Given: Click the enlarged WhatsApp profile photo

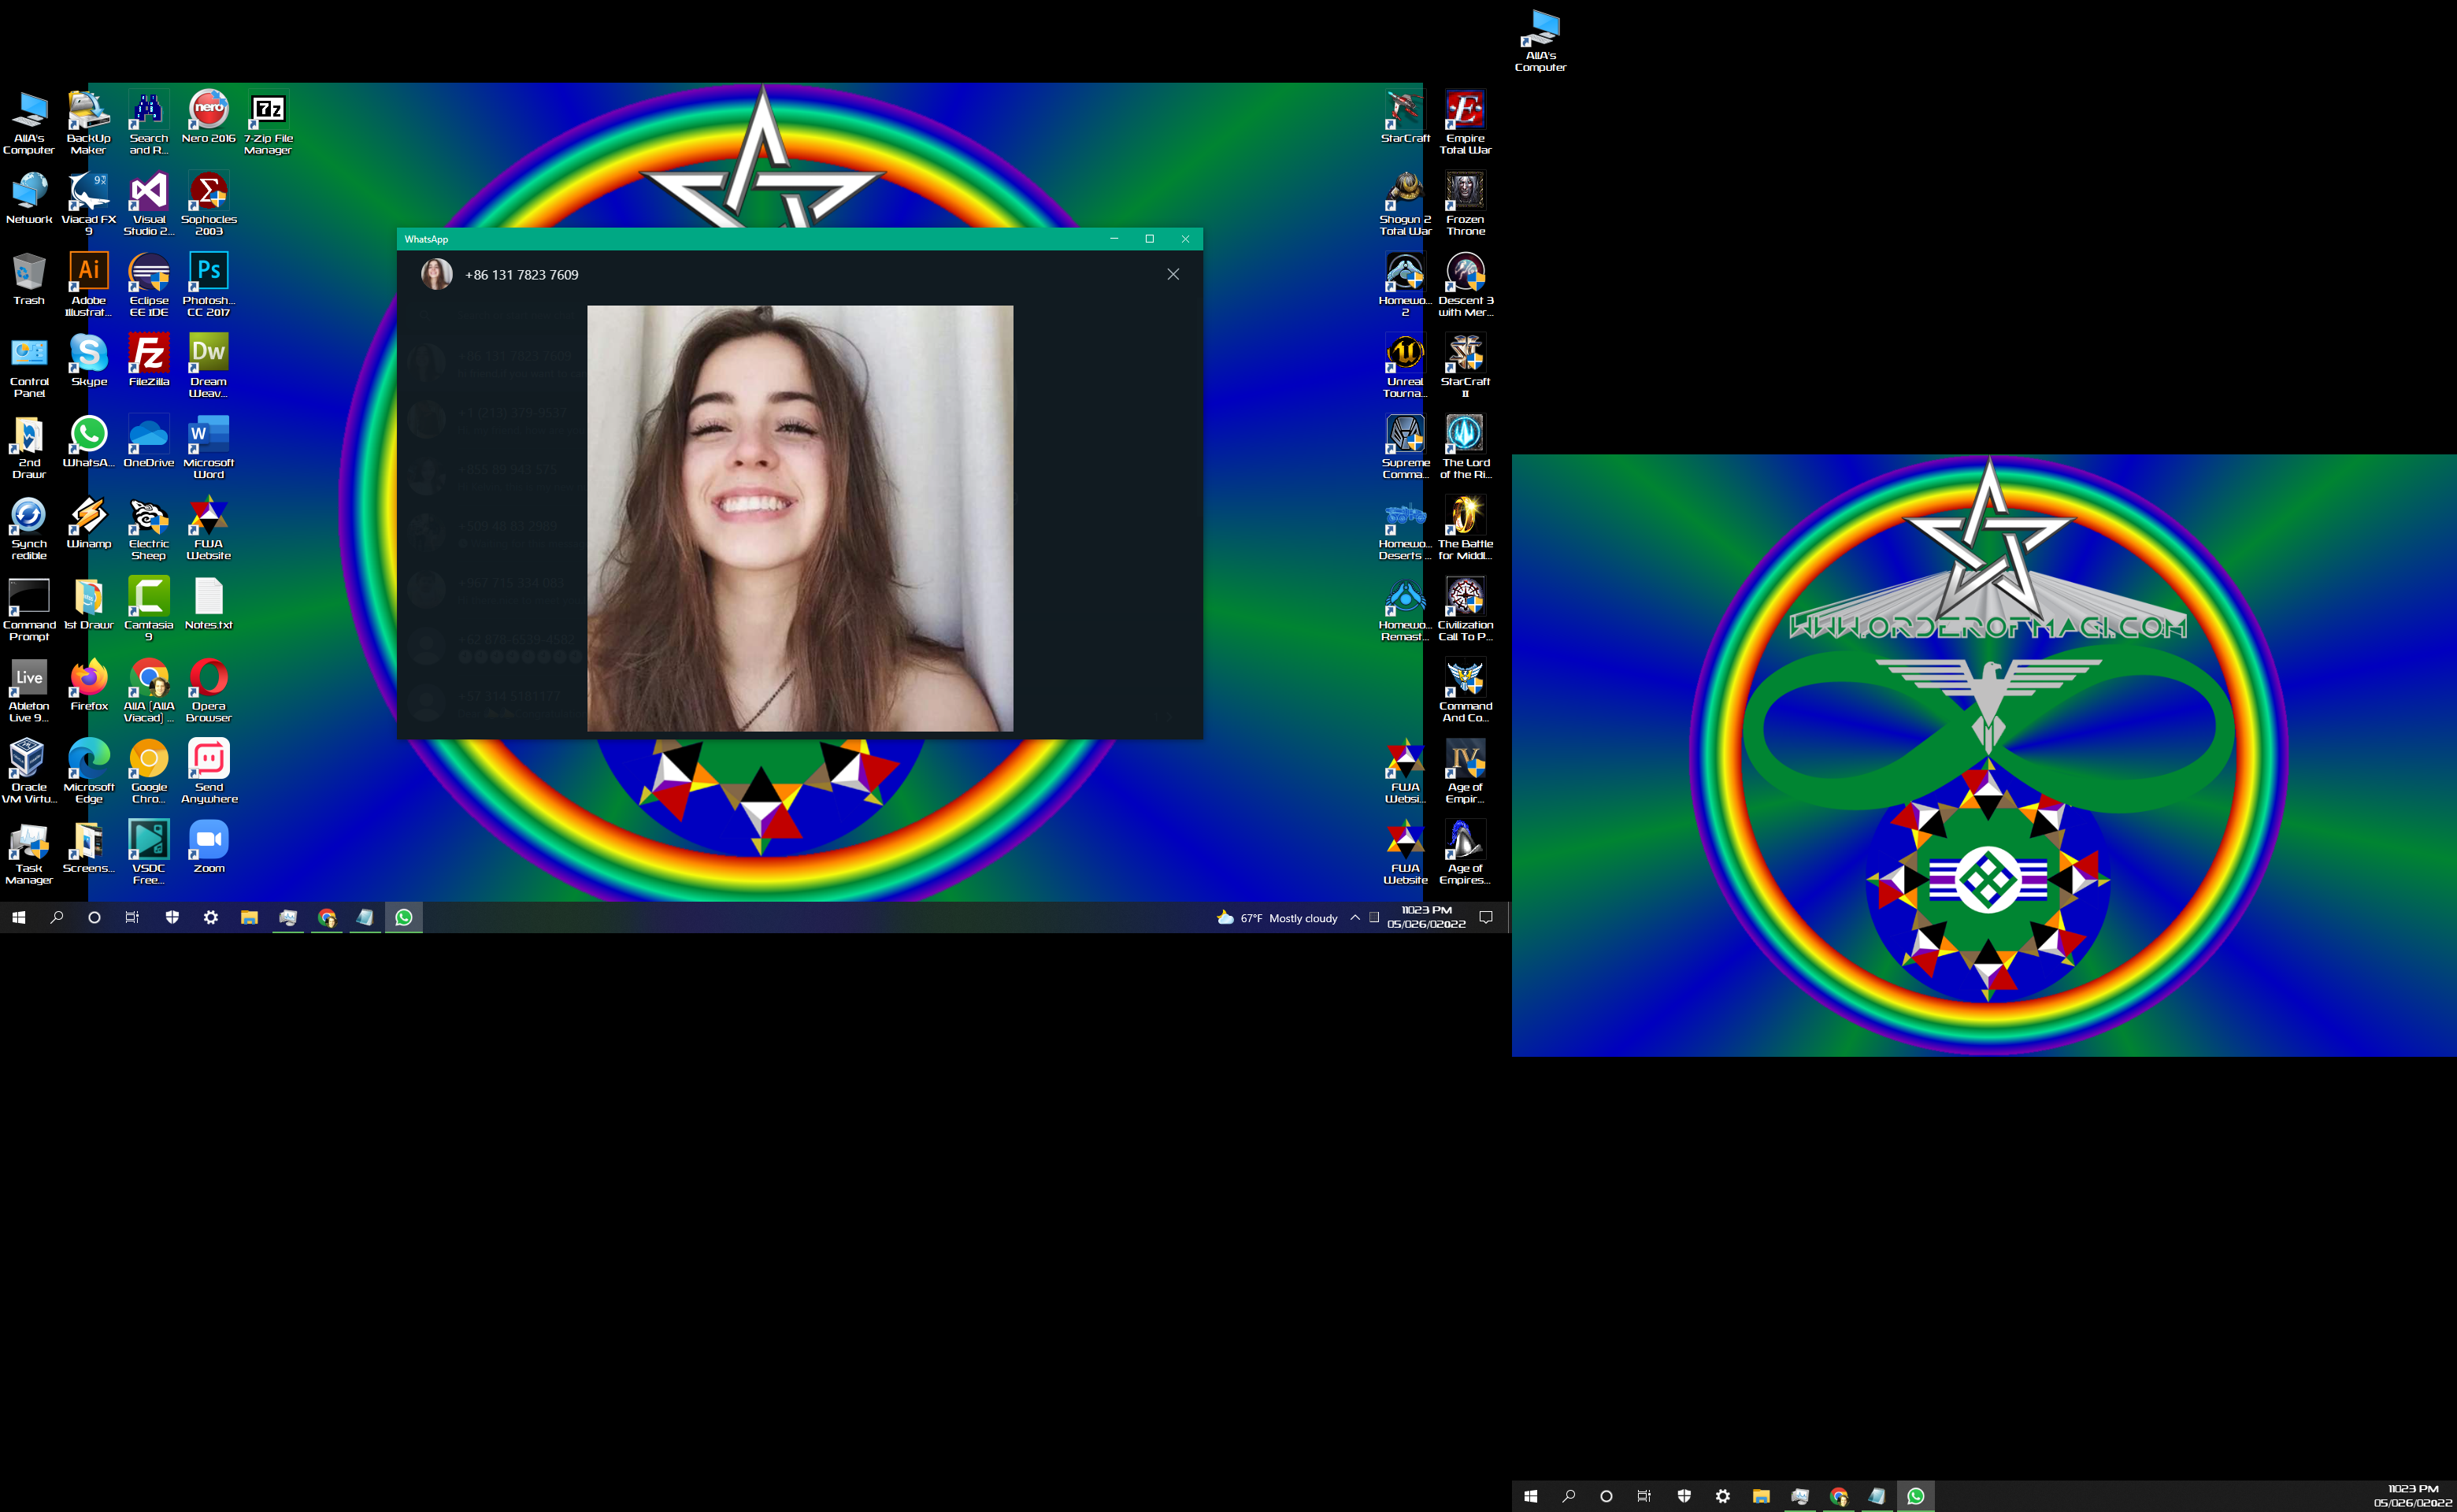Looking at the screenshot, I should point(800,518).
